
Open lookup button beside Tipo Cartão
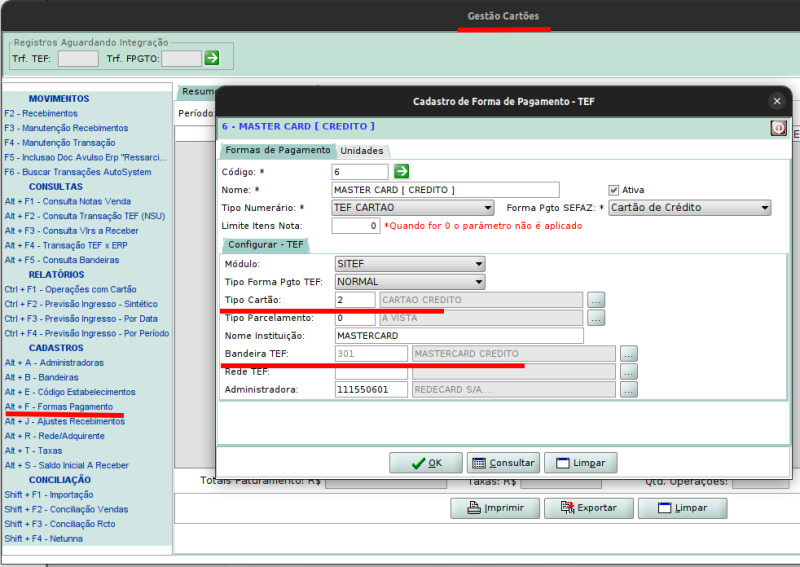pyautogui.click(x=596, y=300)
